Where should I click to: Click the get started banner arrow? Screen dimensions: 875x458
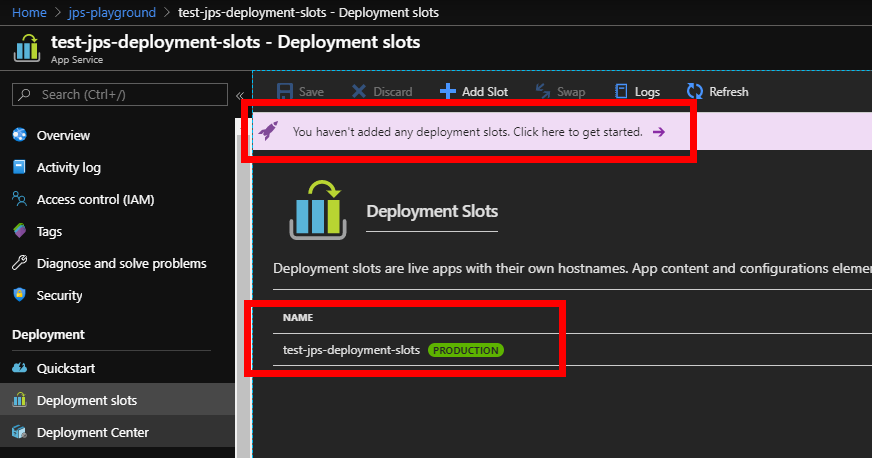tap(658, 131)
